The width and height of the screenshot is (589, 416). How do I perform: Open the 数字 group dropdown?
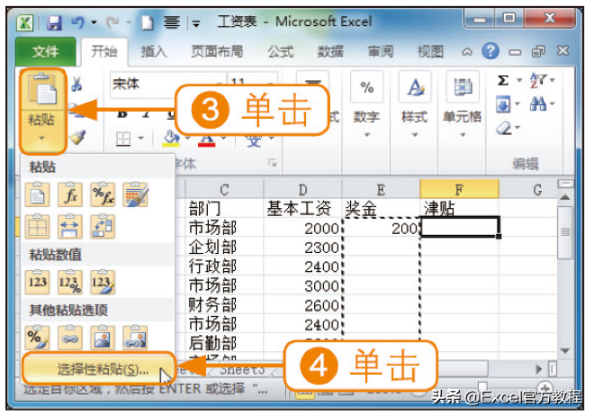pyautogui.click(x=367, y=134)
